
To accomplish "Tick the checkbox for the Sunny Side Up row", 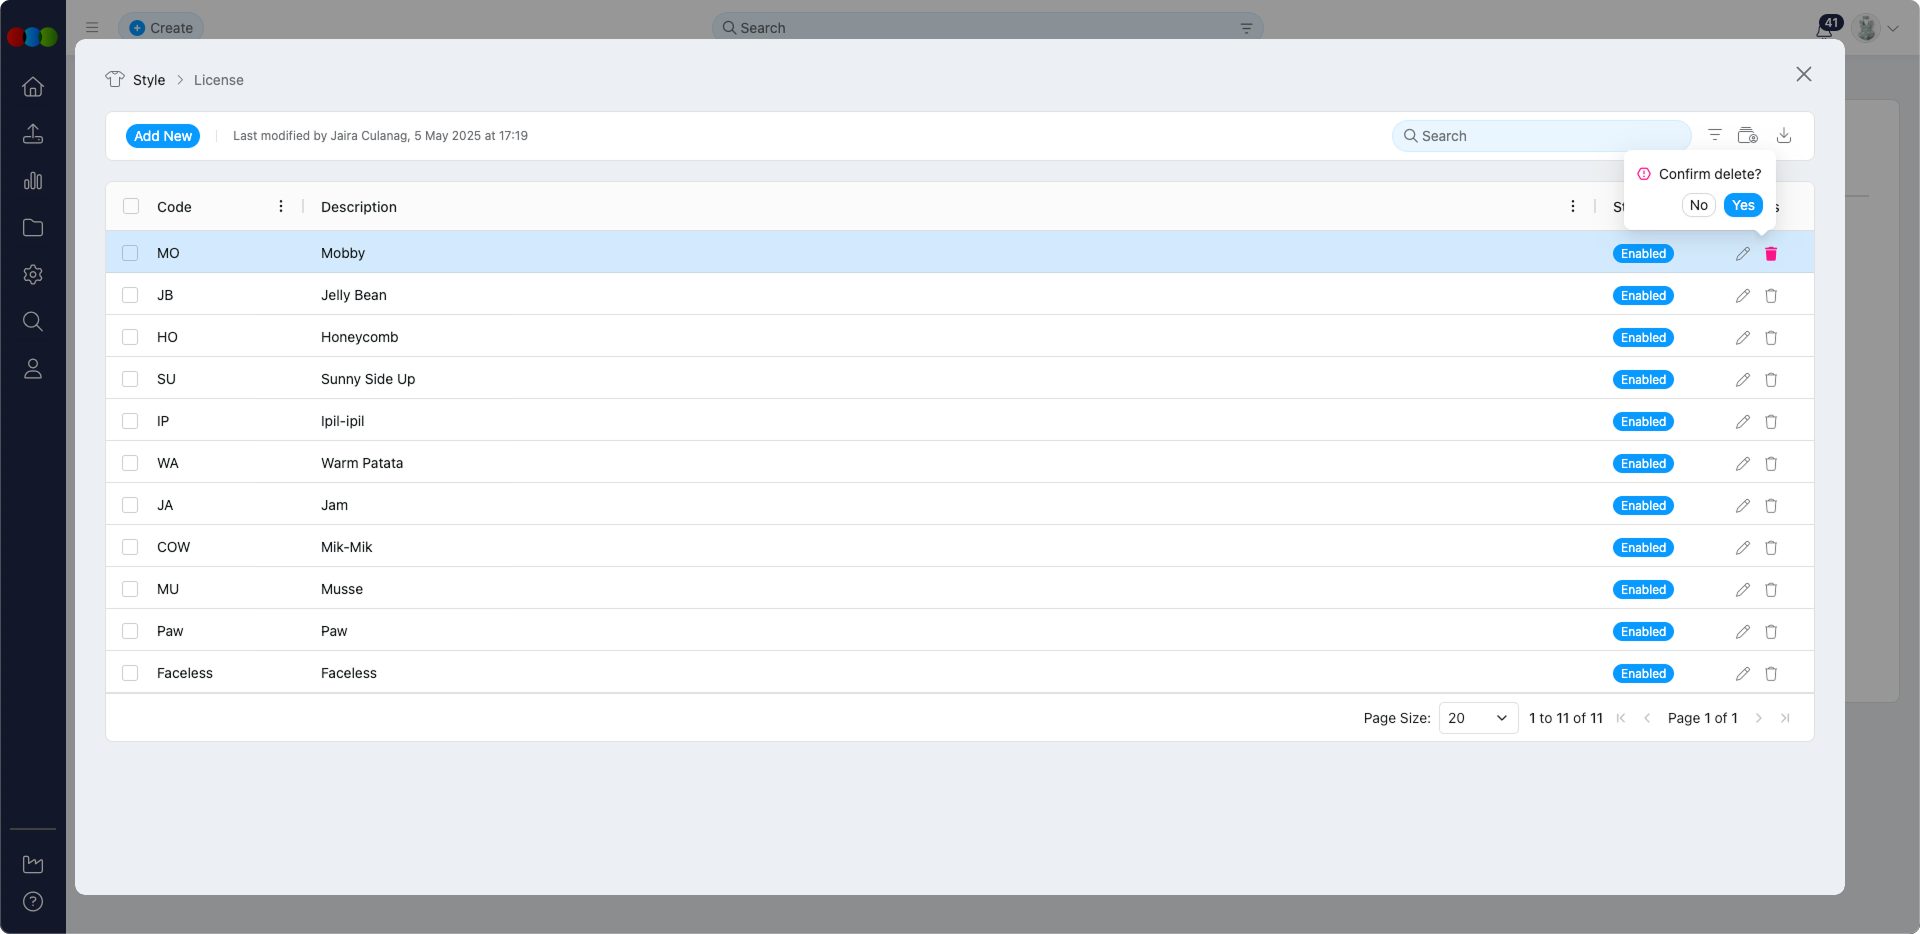I will (x=130, y=379).
